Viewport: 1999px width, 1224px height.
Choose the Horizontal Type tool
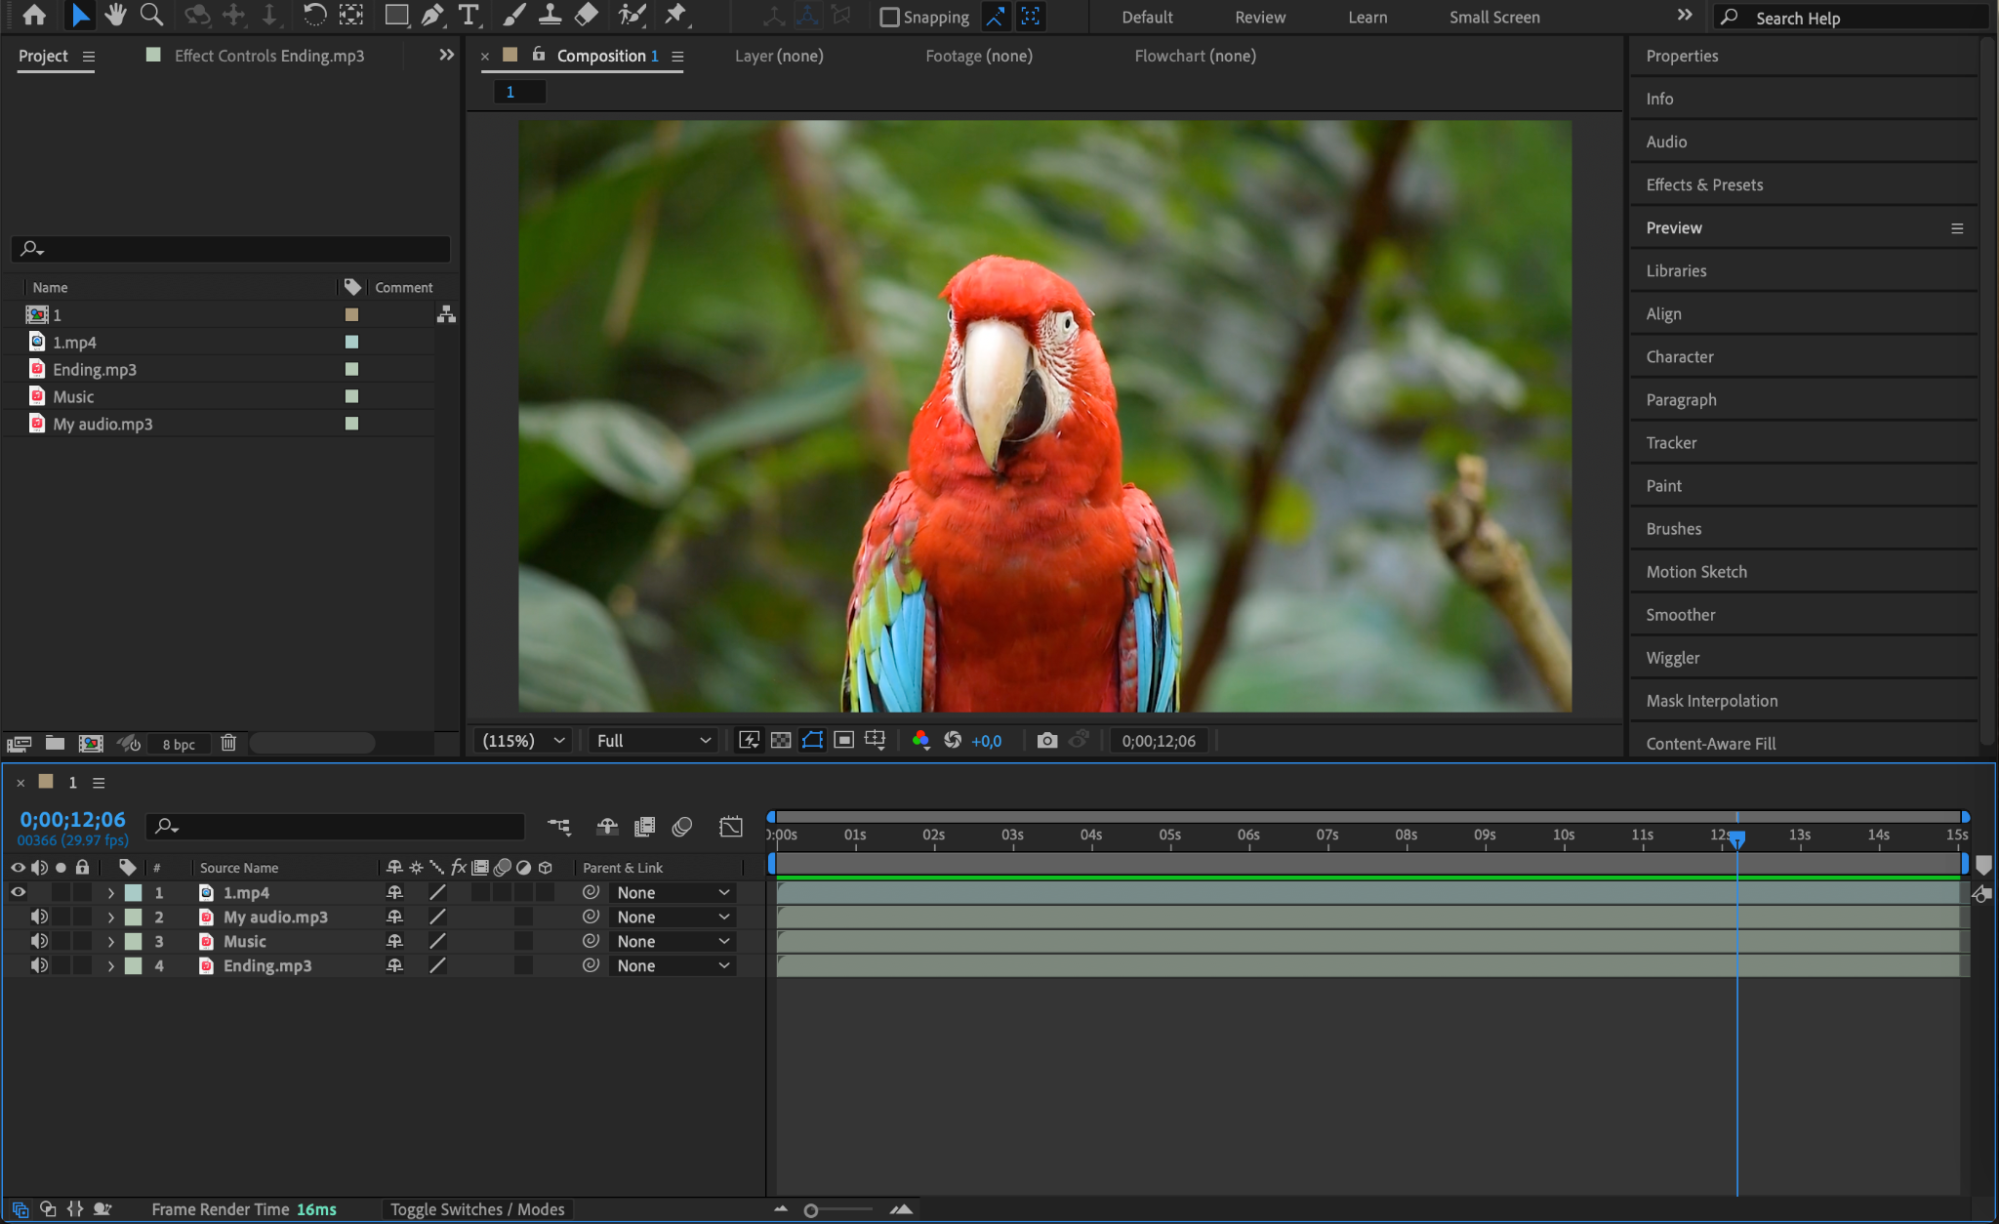[468, 15]
